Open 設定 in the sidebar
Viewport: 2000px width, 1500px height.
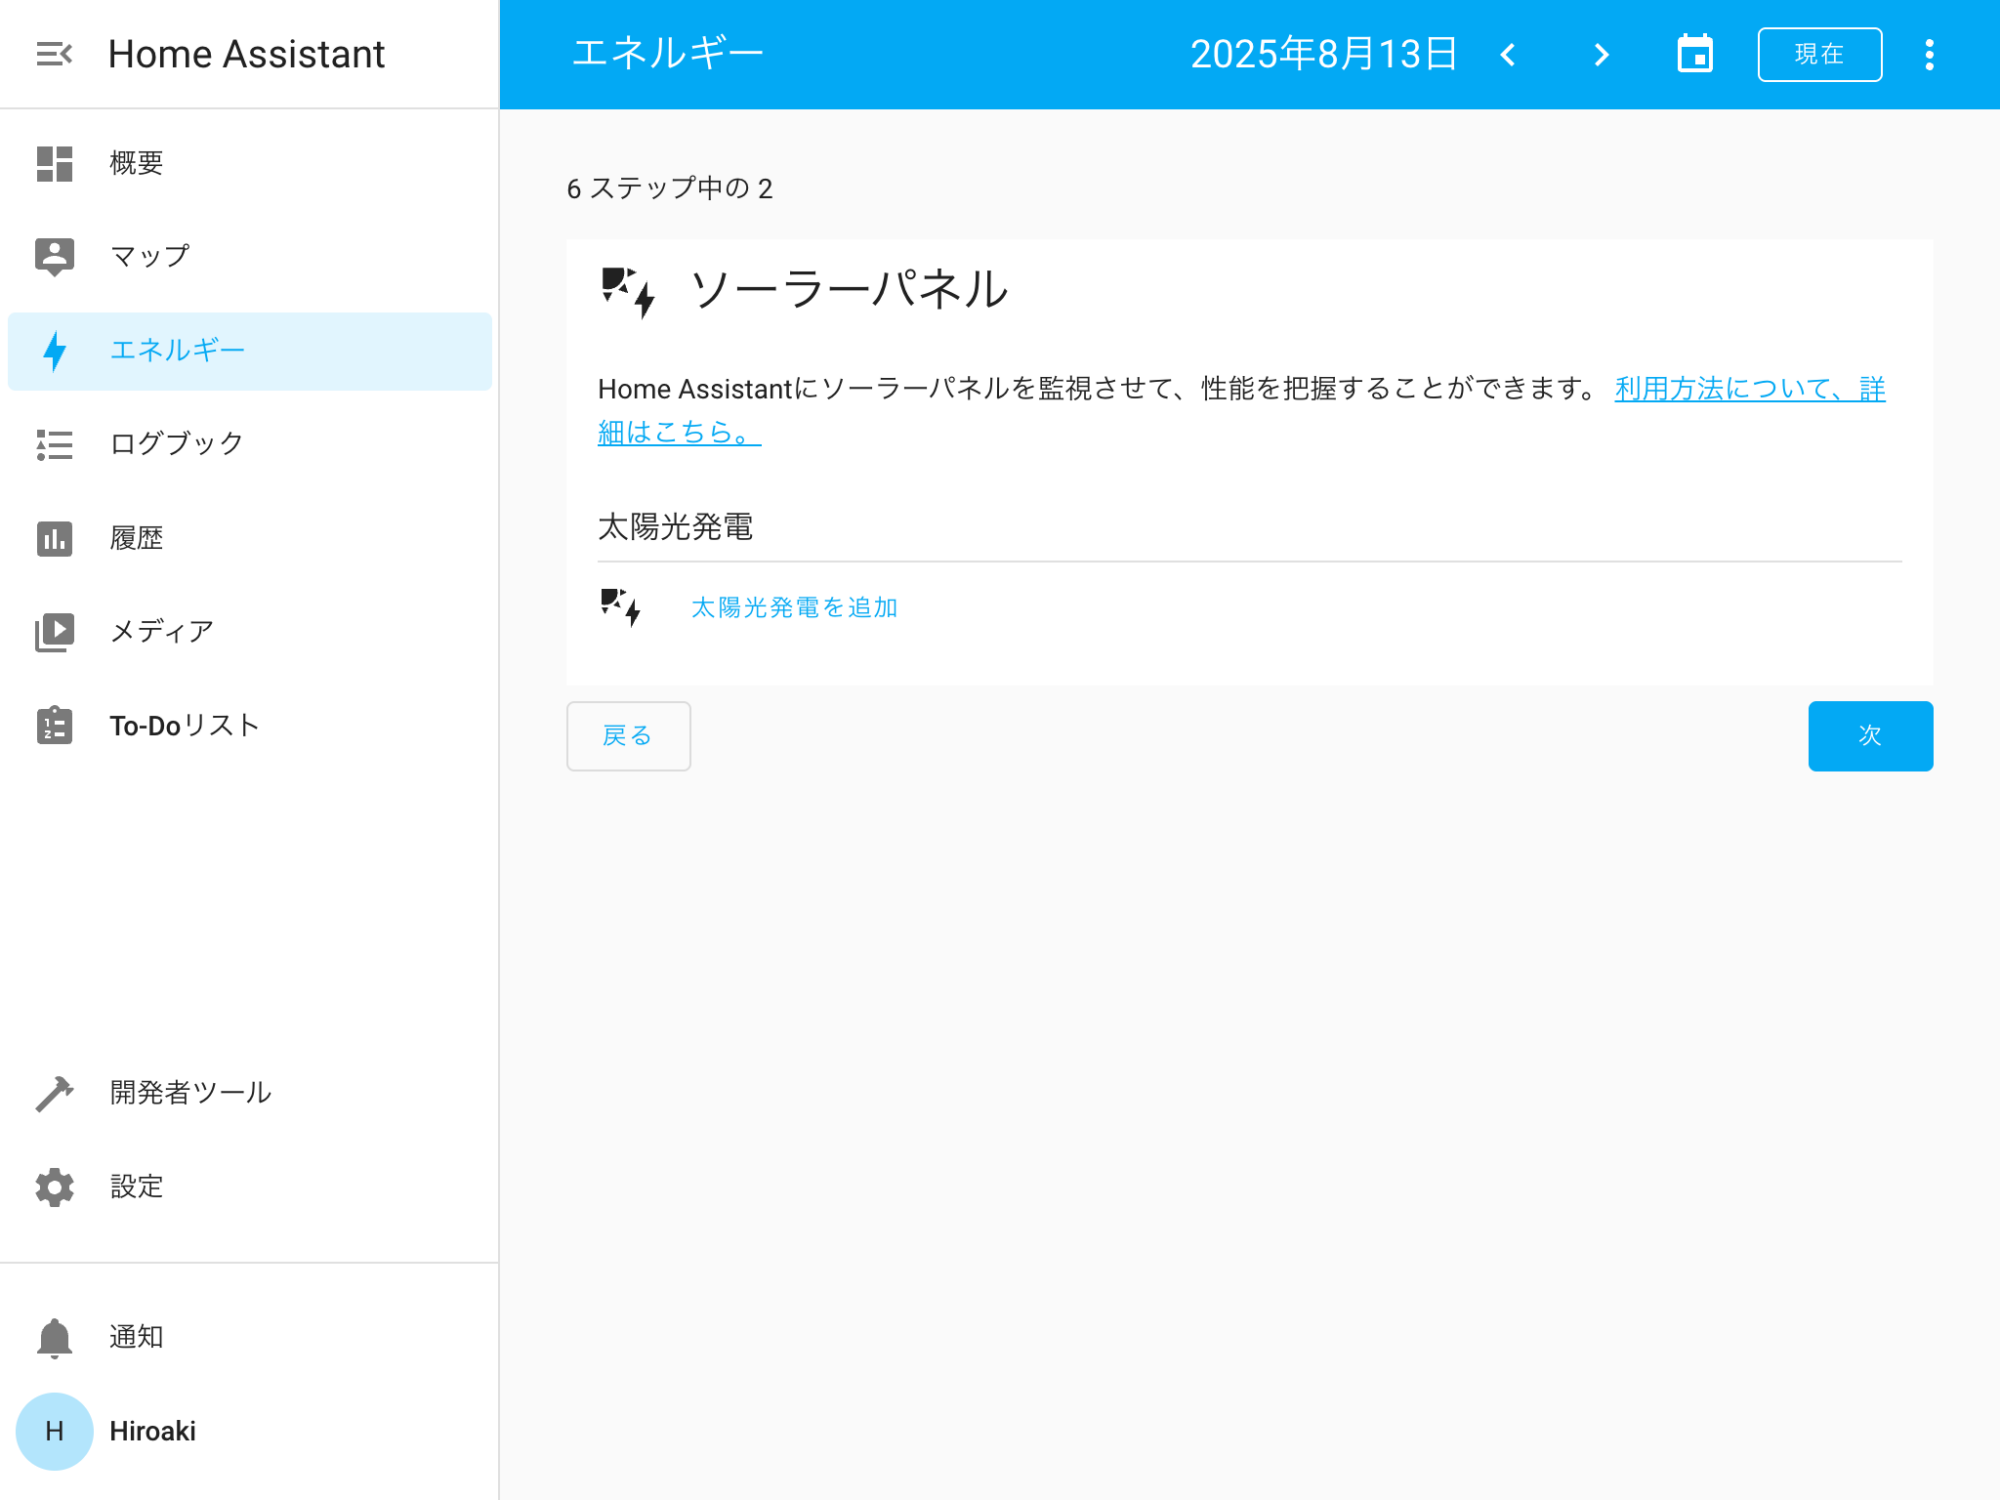pos(250,1187)
